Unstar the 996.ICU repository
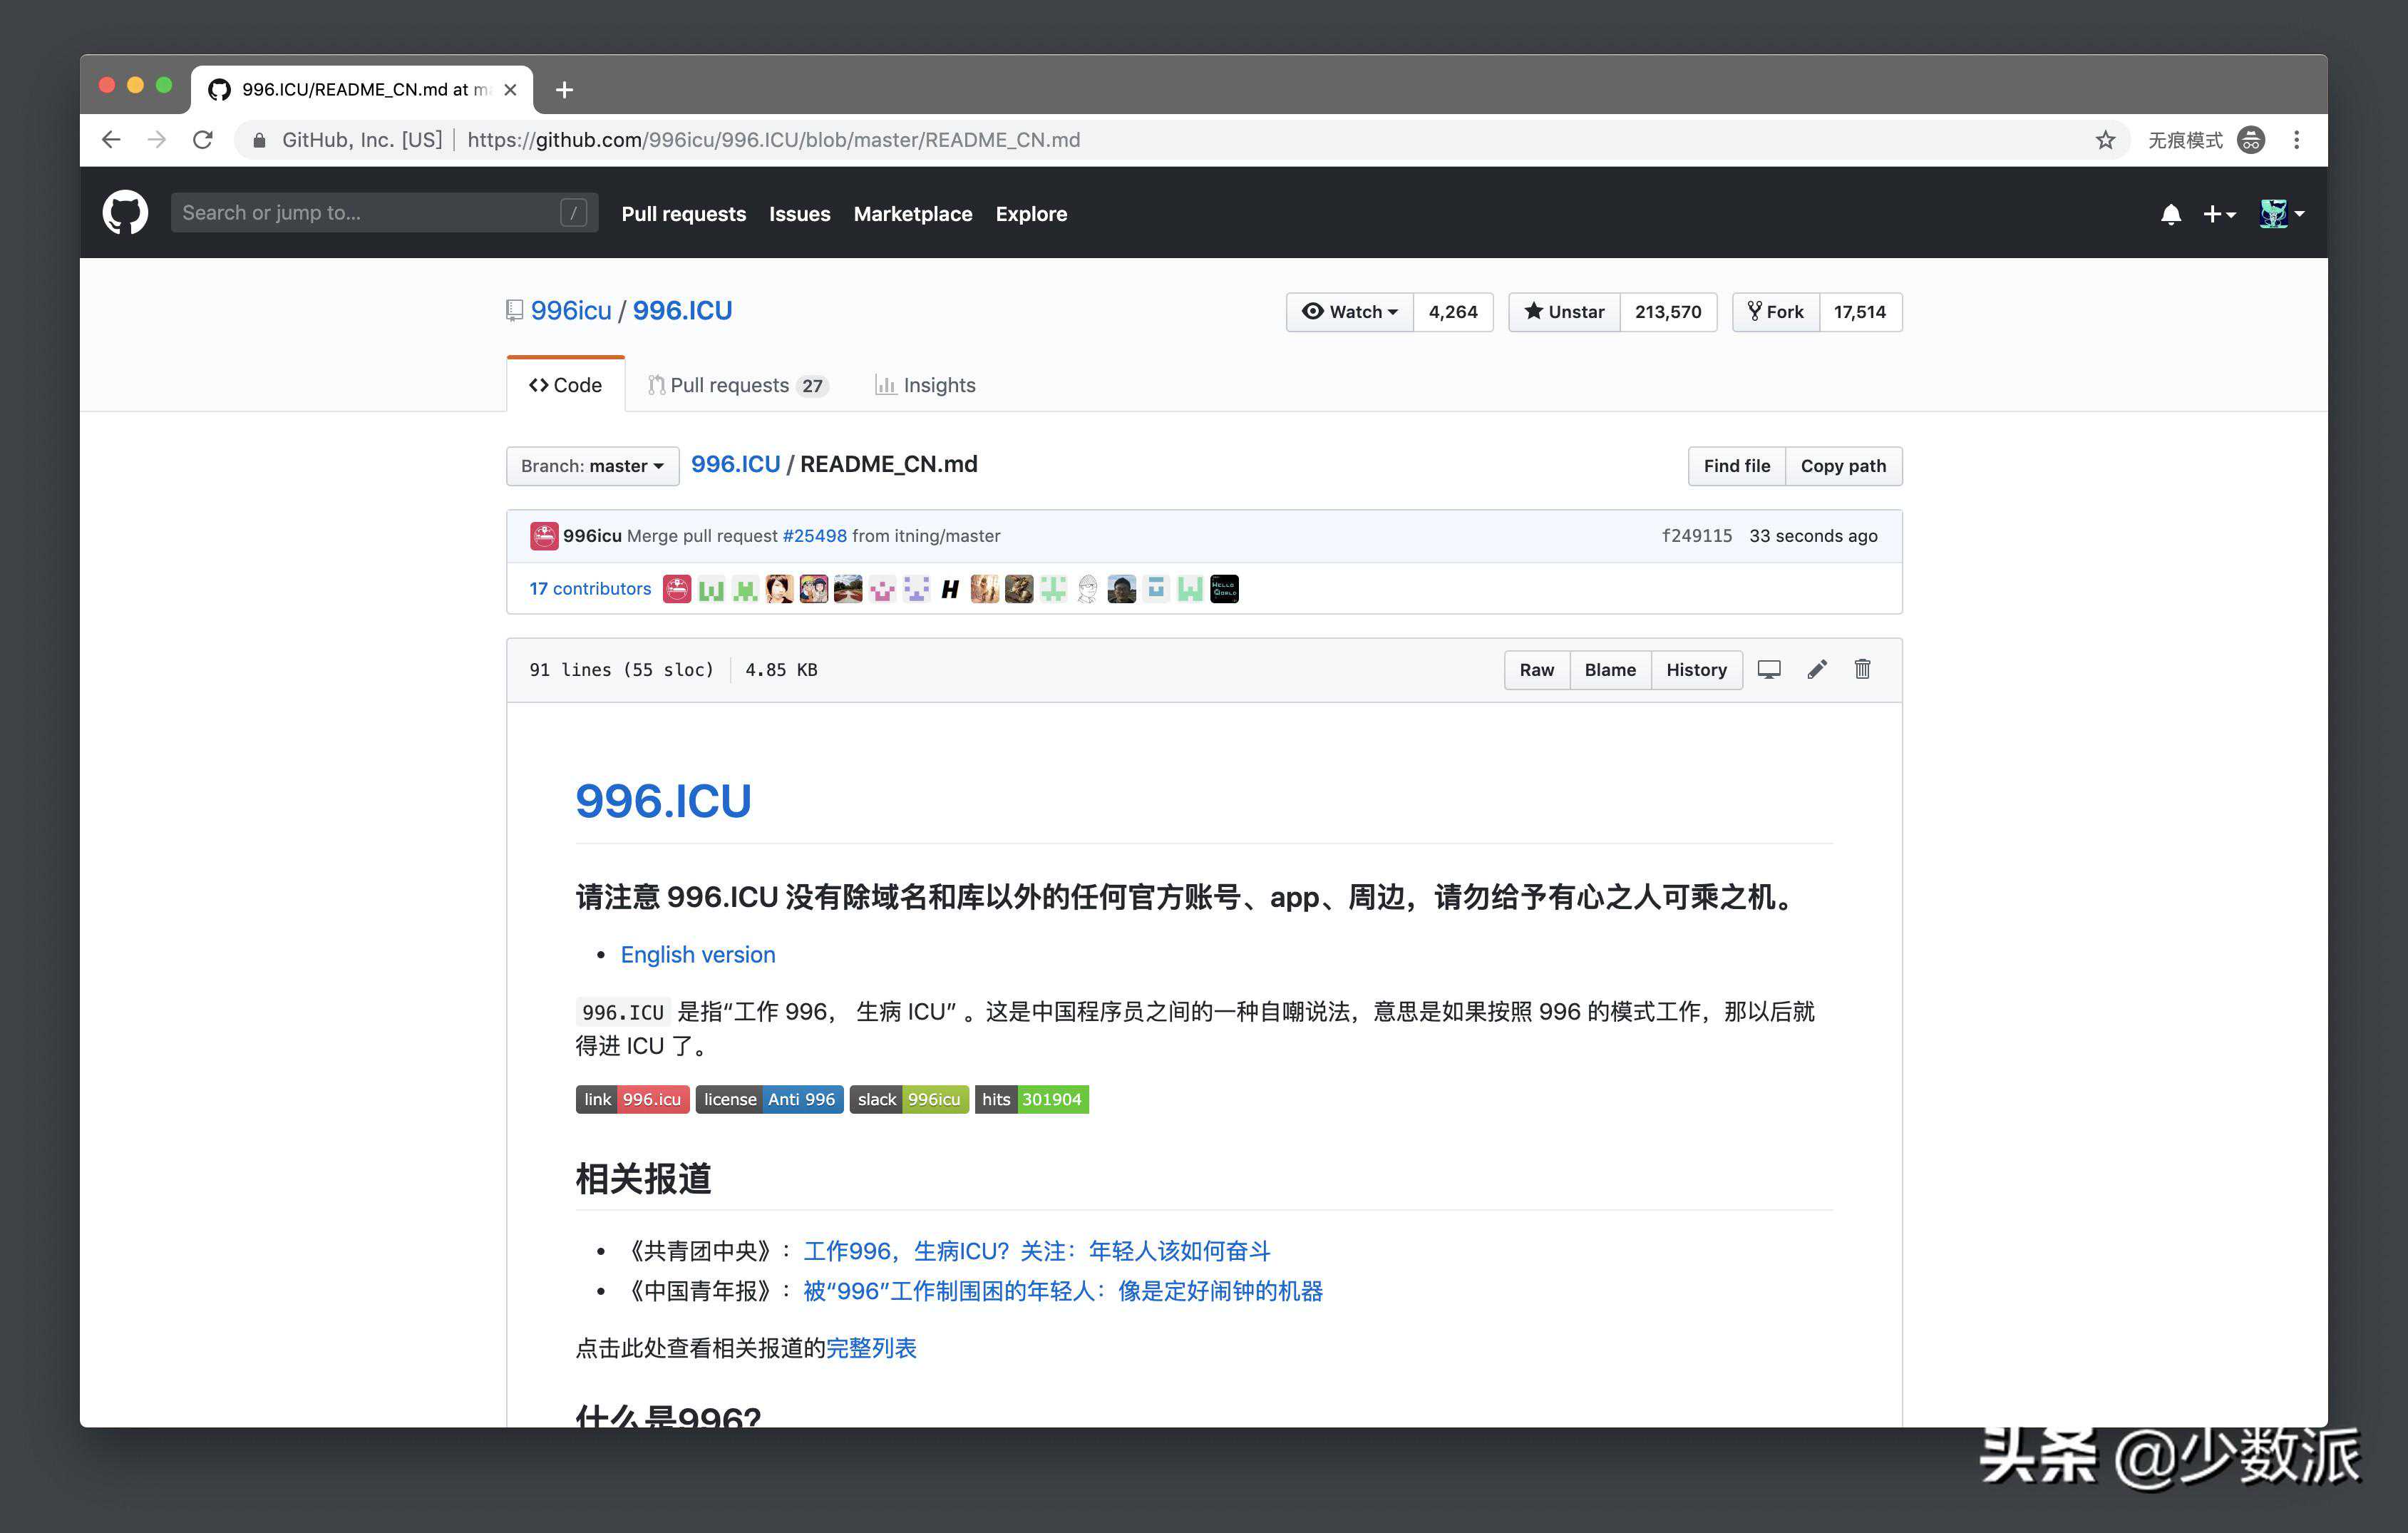 (x=1564, y=312)
